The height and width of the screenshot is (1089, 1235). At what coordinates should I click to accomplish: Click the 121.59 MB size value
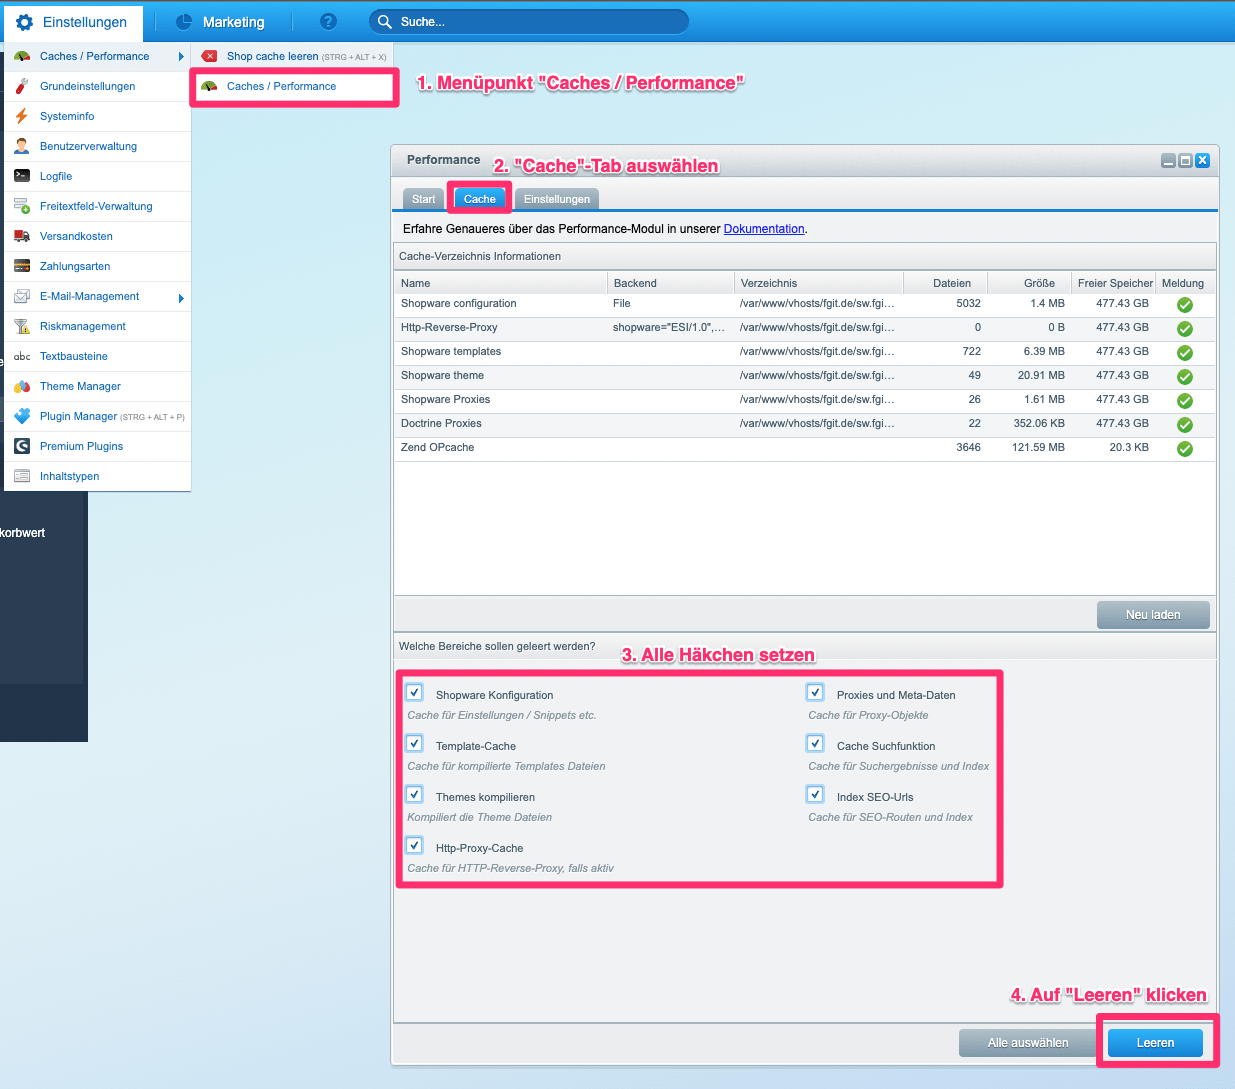[x=1038, y=448]
